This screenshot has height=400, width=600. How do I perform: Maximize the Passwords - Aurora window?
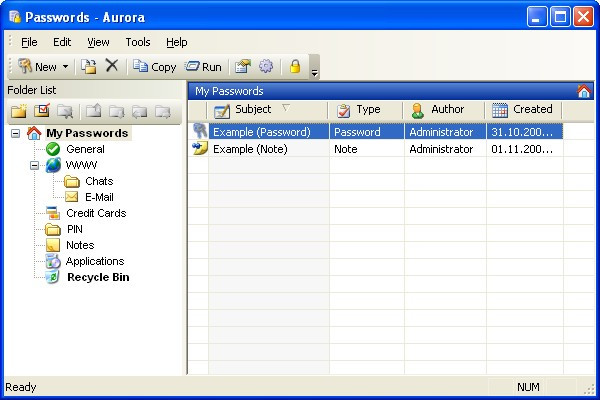560,16
